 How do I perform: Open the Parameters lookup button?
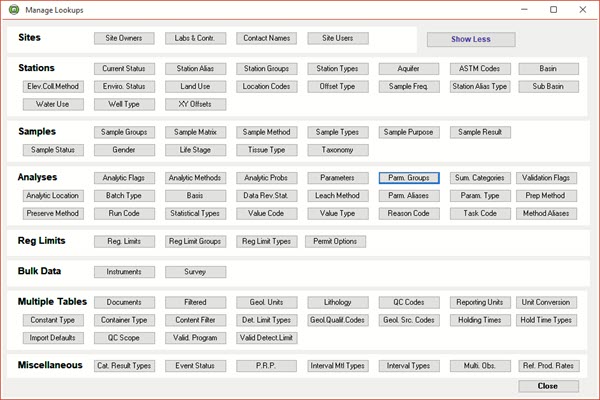coord(338,178)
